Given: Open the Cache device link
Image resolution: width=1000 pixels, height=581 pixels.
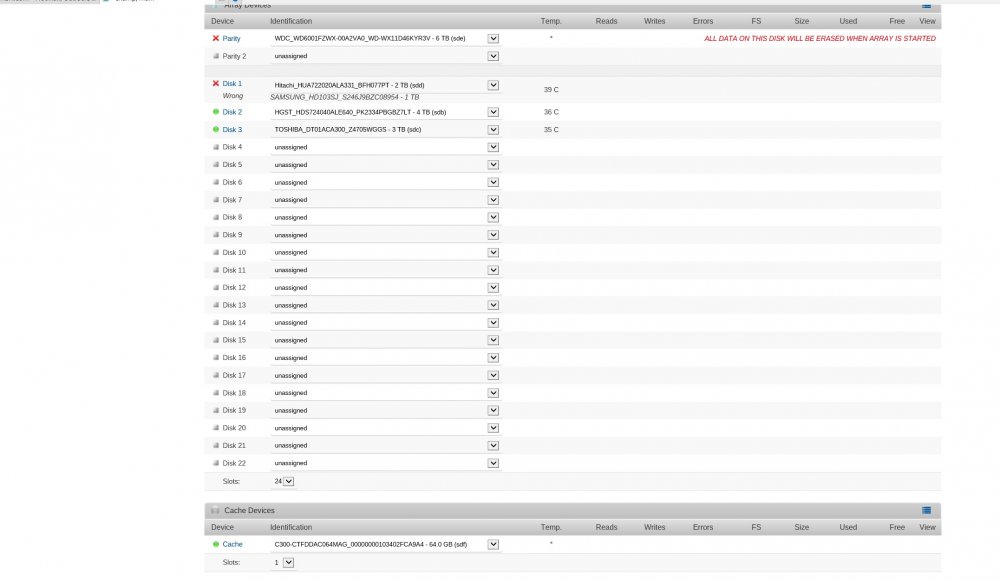Looking at the screenshot, I should pos(232,544).
